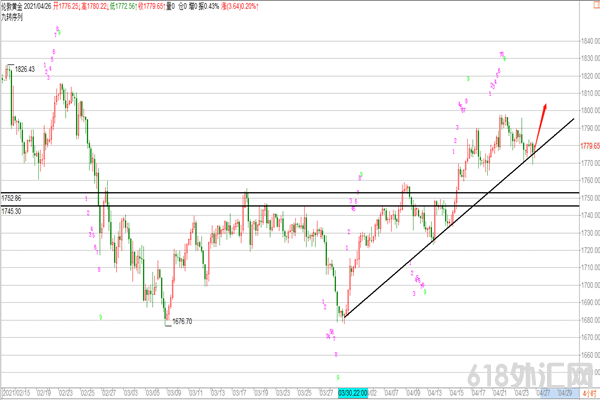Click the 2021/02/15 date axis label
The image size is (600, 400).
click(16, 393)
